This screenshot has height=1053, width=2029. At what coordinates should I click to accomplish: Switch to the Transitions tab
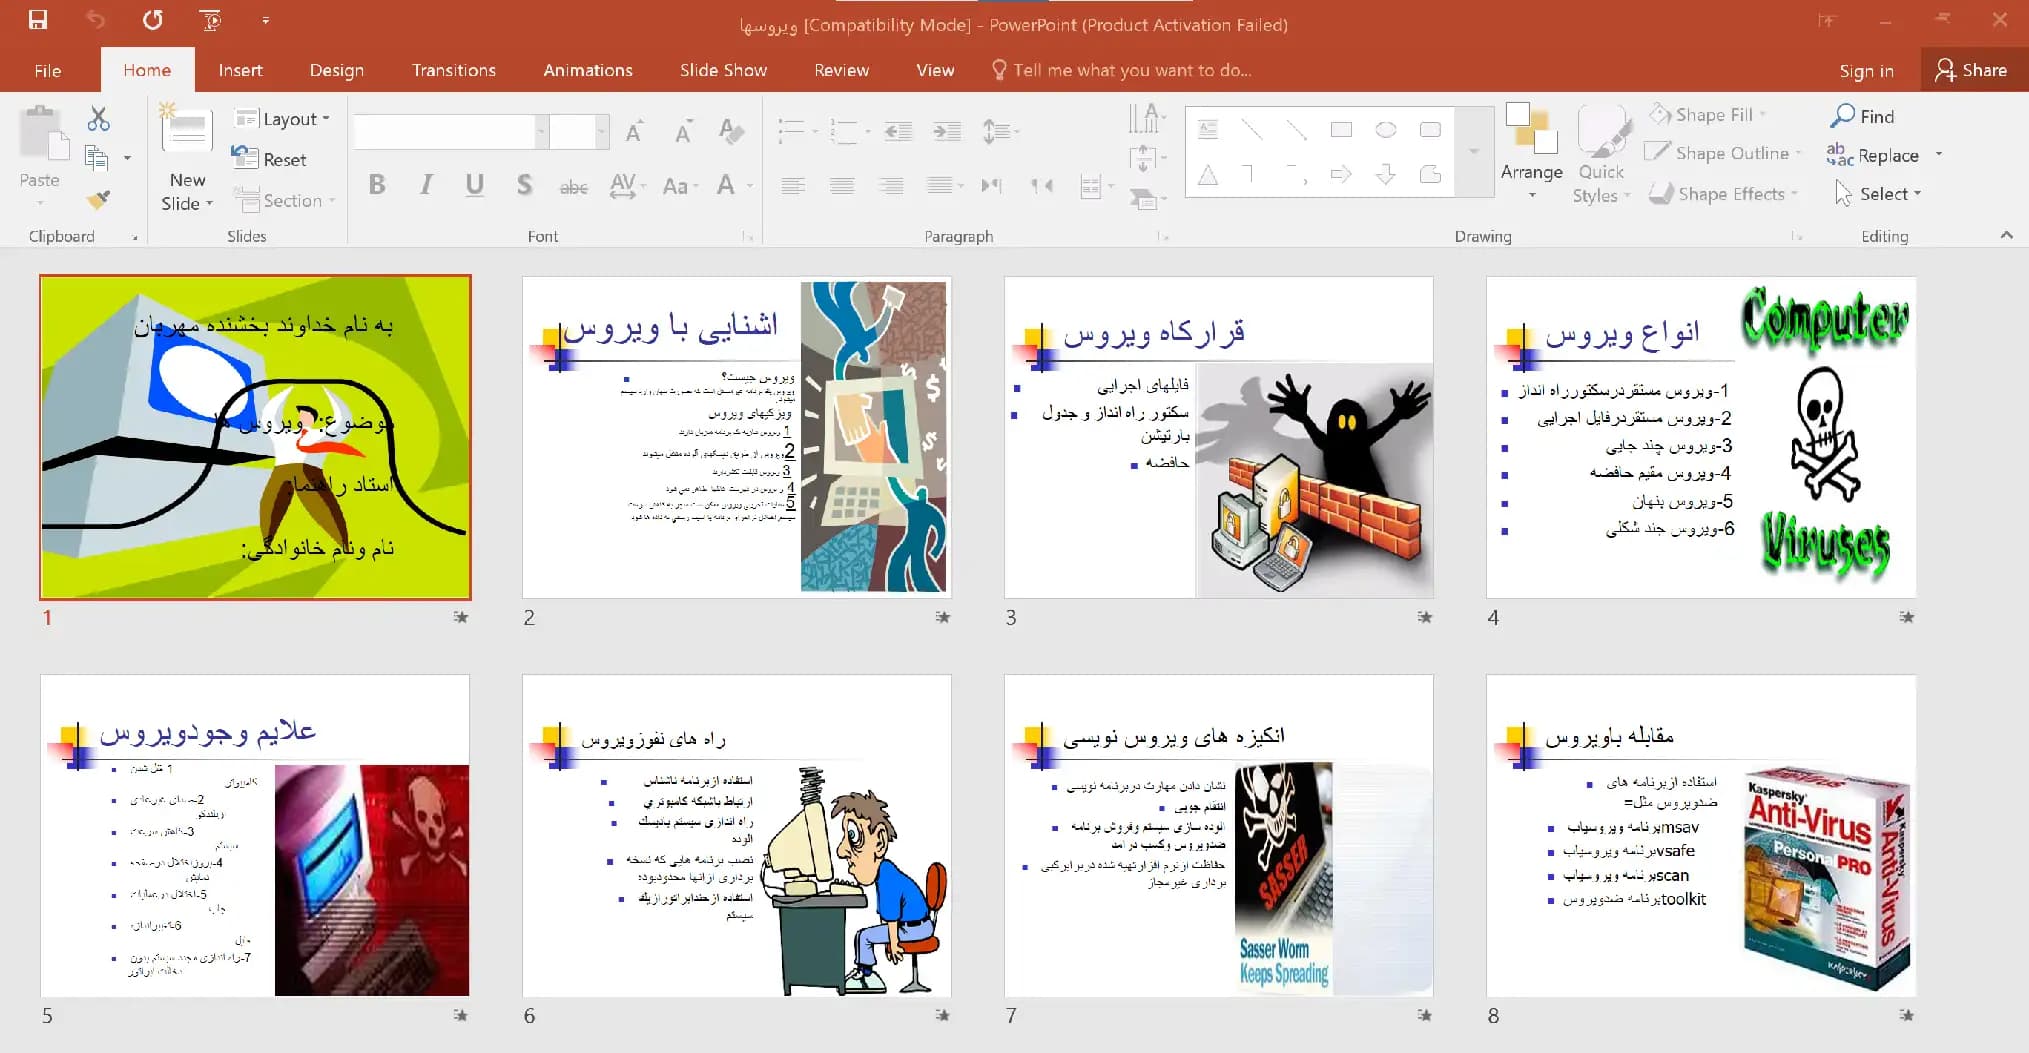[x=454, y=70]
